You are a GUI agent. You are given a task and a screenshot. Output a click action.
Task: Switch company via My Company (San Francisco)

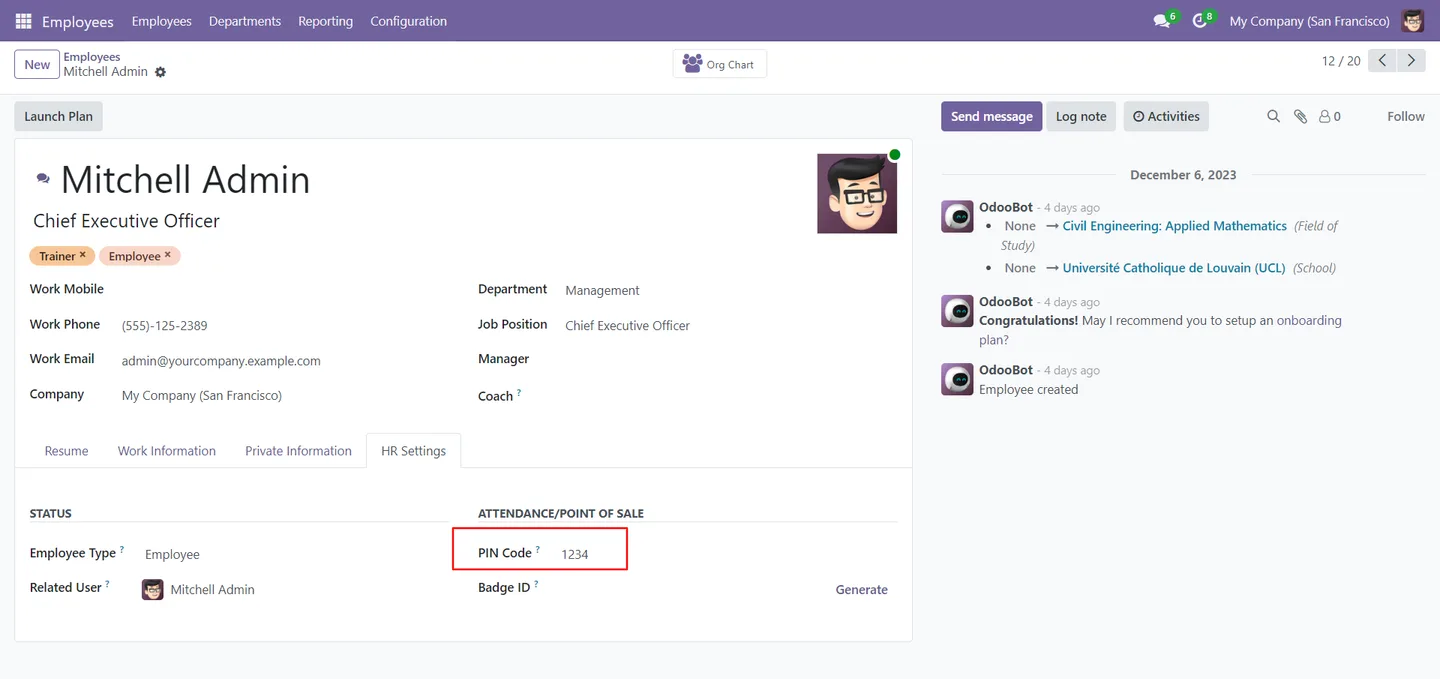(x=1309, y=21)
